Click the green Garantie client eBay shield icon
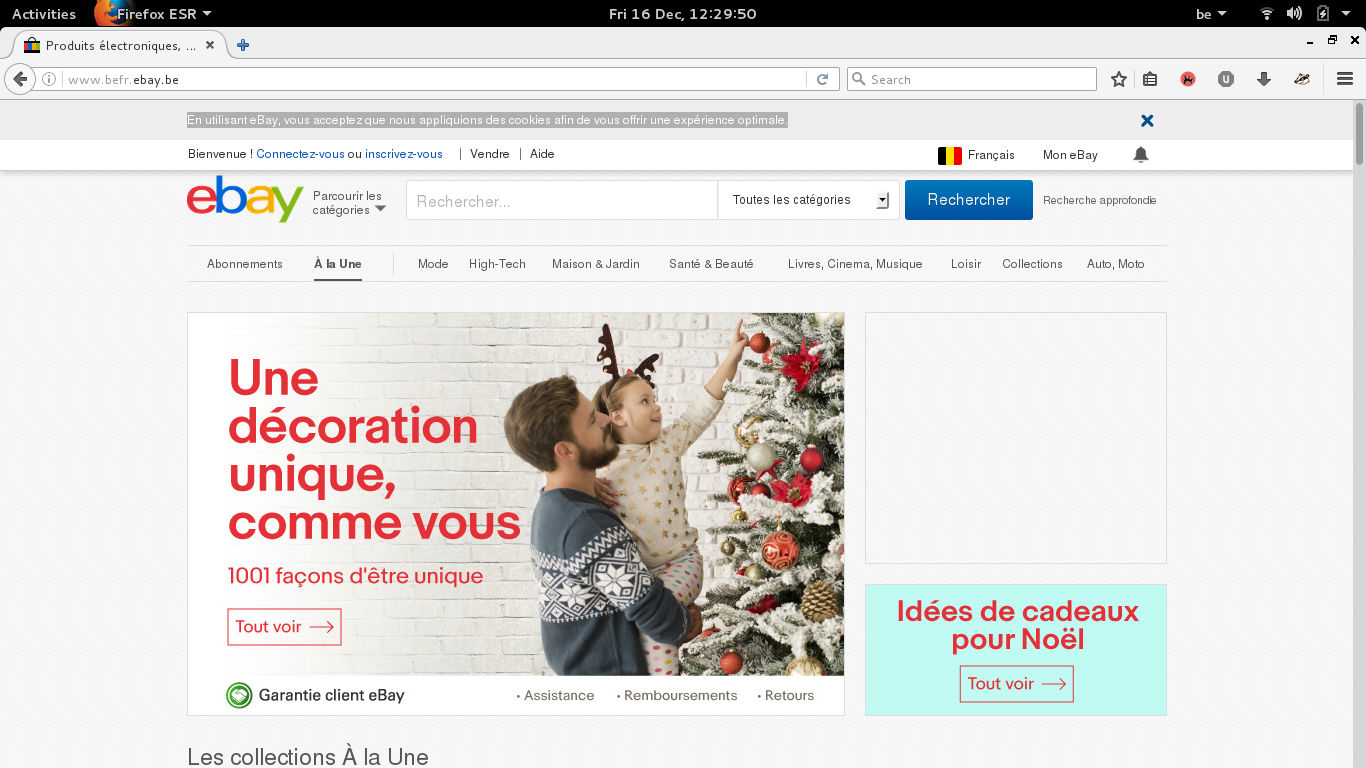 point(239,694)
